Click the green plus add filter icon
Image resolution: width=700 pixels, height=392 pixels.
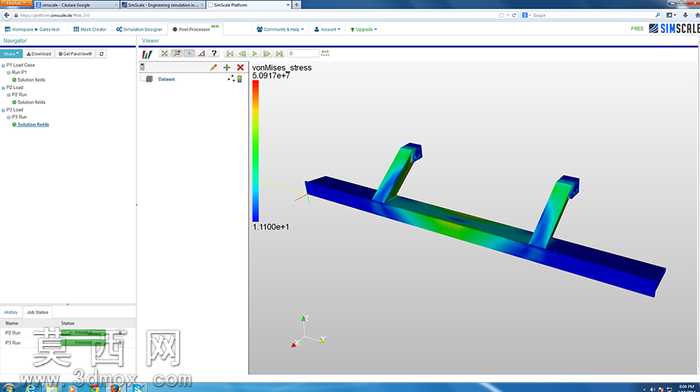227,67
